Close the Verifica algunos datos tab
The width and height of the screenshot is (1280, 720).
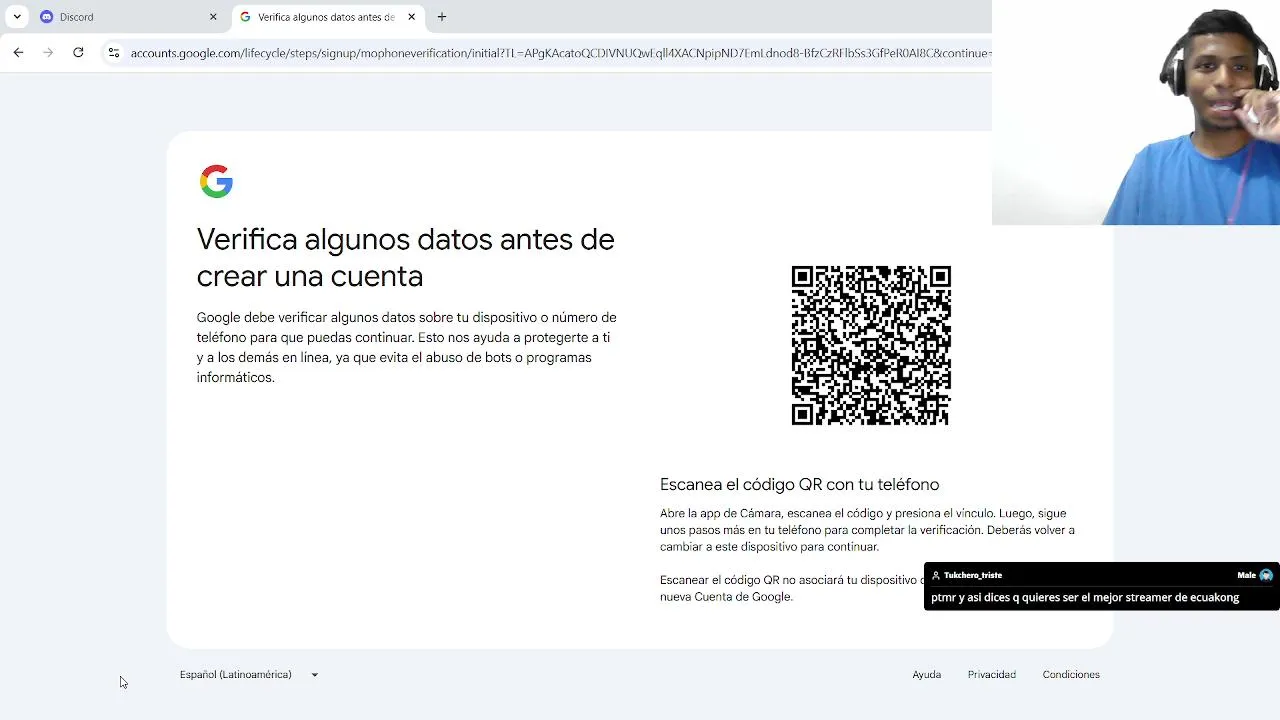click(x=411, y=17)
